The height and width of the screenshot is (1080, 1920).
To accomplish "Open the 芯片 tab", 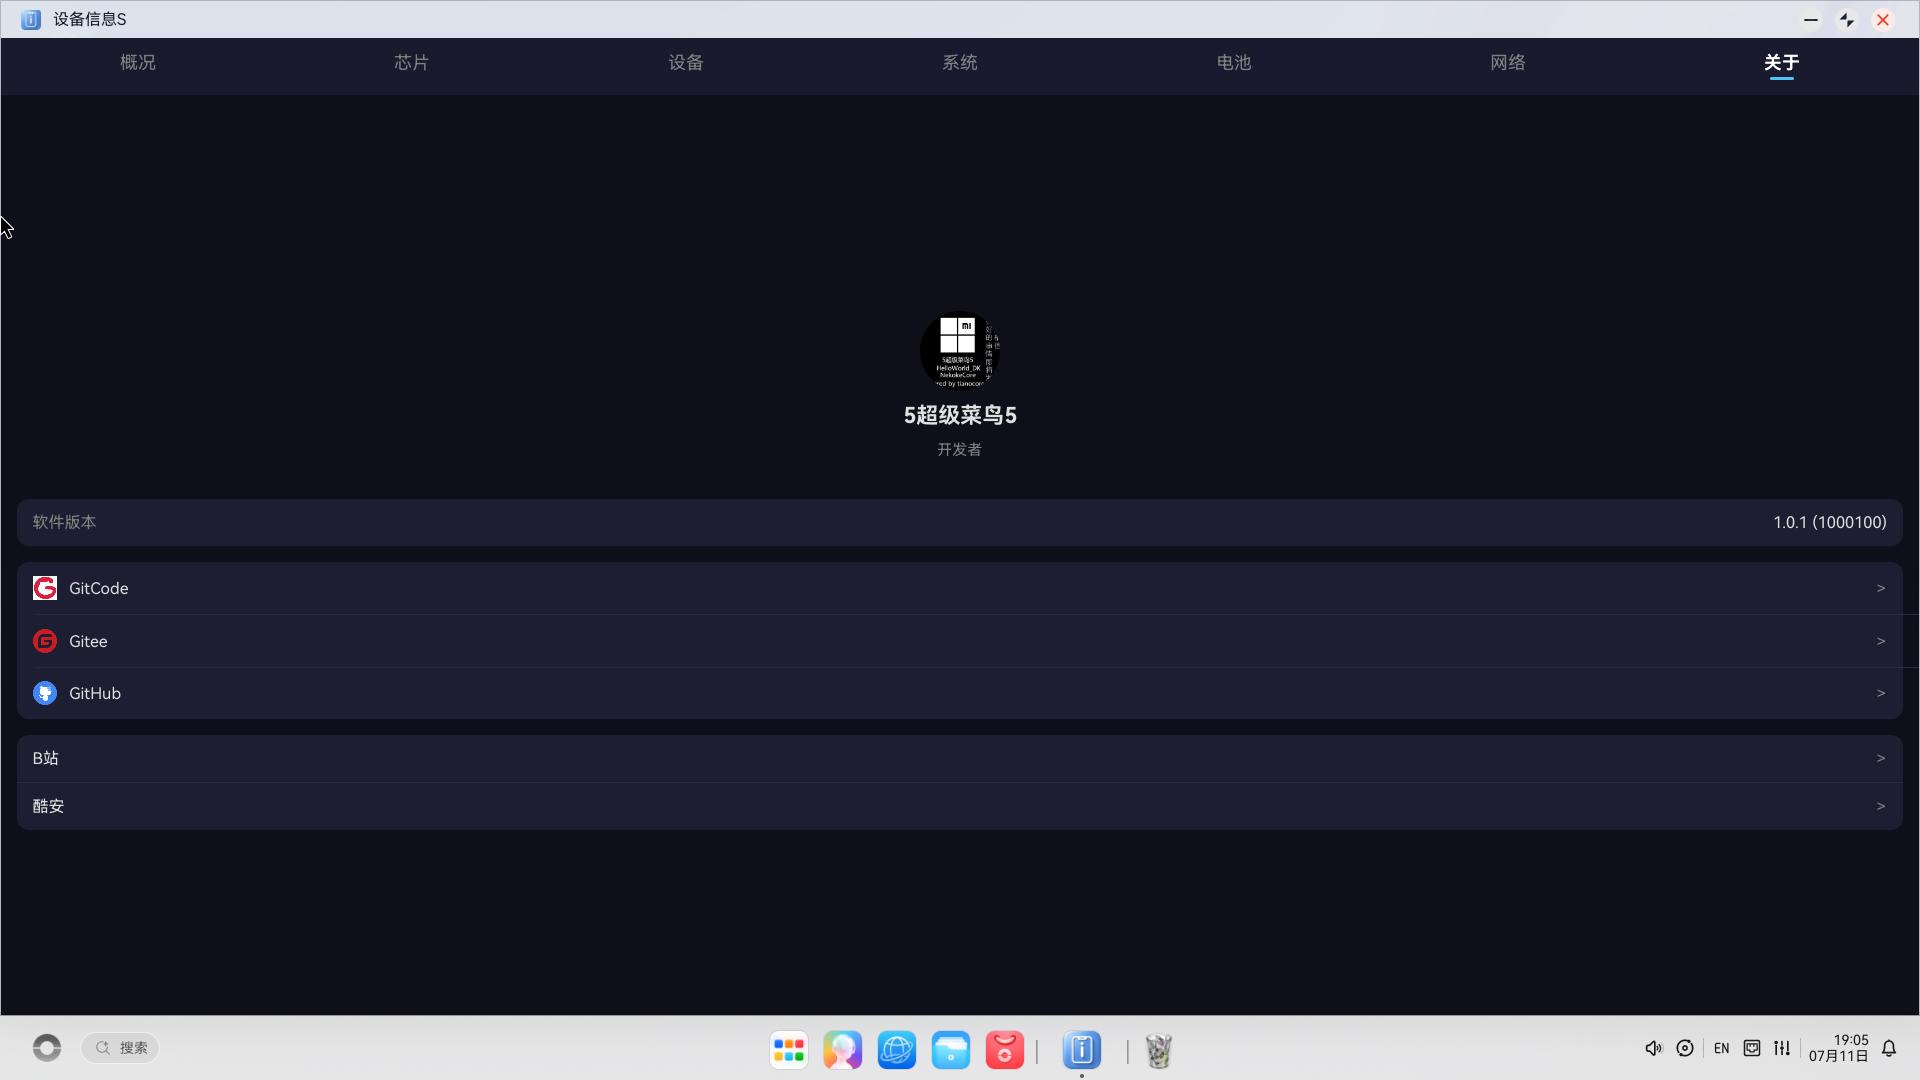I will tap(412, 62).
